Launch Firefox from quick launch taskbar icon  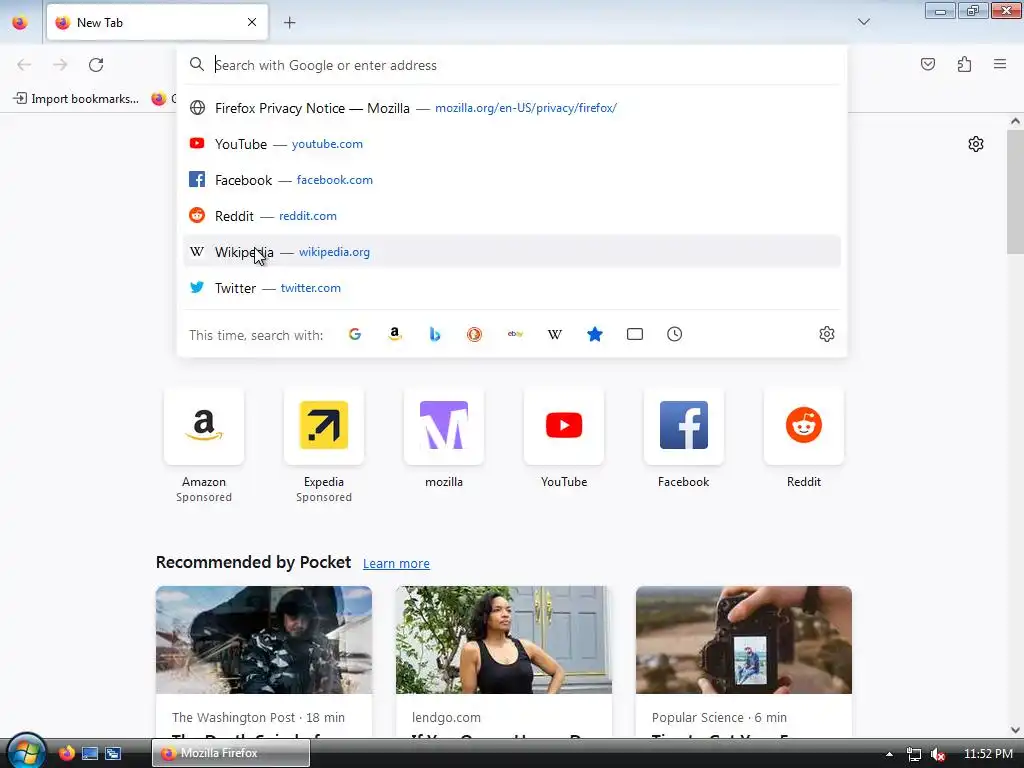click(x=67, y=753)
